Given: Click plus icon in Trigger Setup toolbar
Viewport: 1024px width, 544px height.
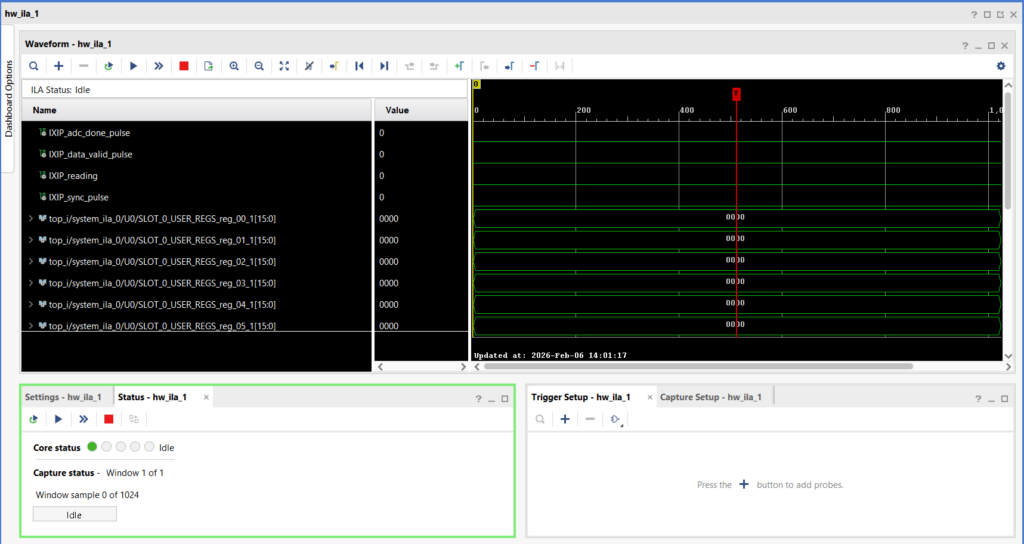Looking at the screenshot, I should tap(565, 419).
